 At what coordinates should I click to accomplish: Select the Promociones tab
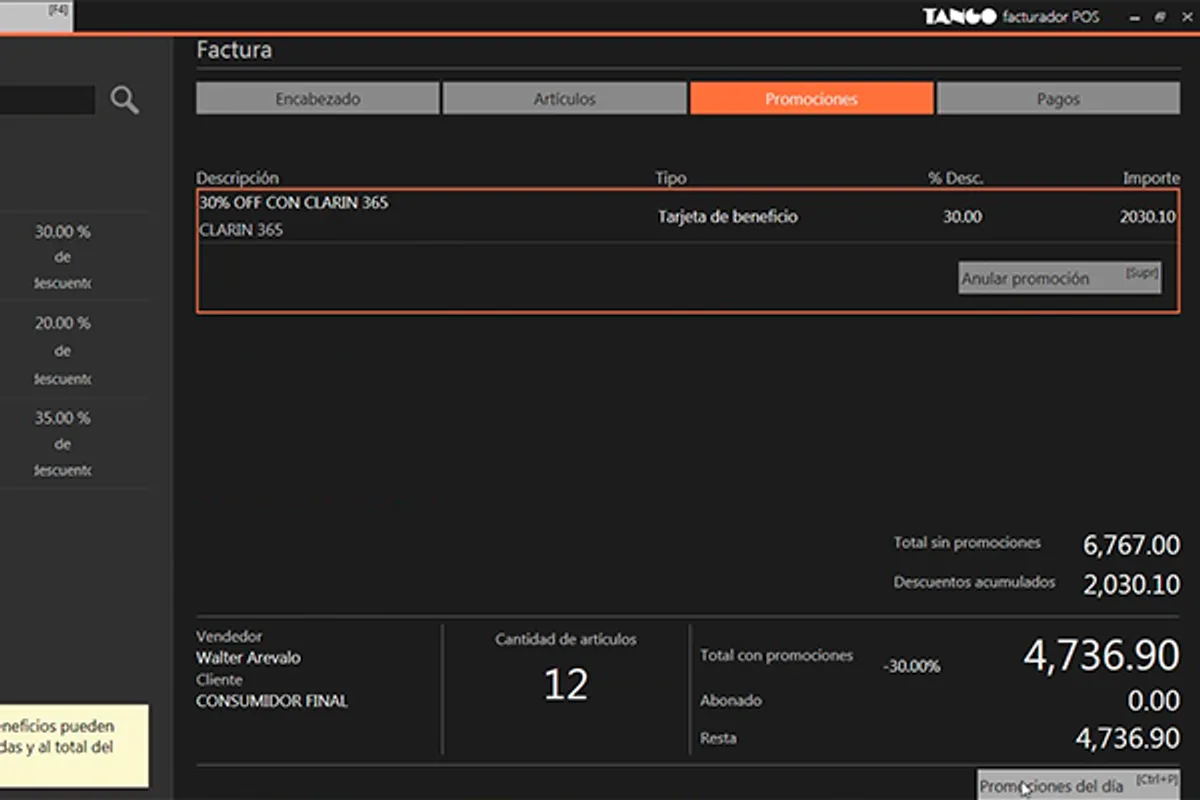pos(811,99)
